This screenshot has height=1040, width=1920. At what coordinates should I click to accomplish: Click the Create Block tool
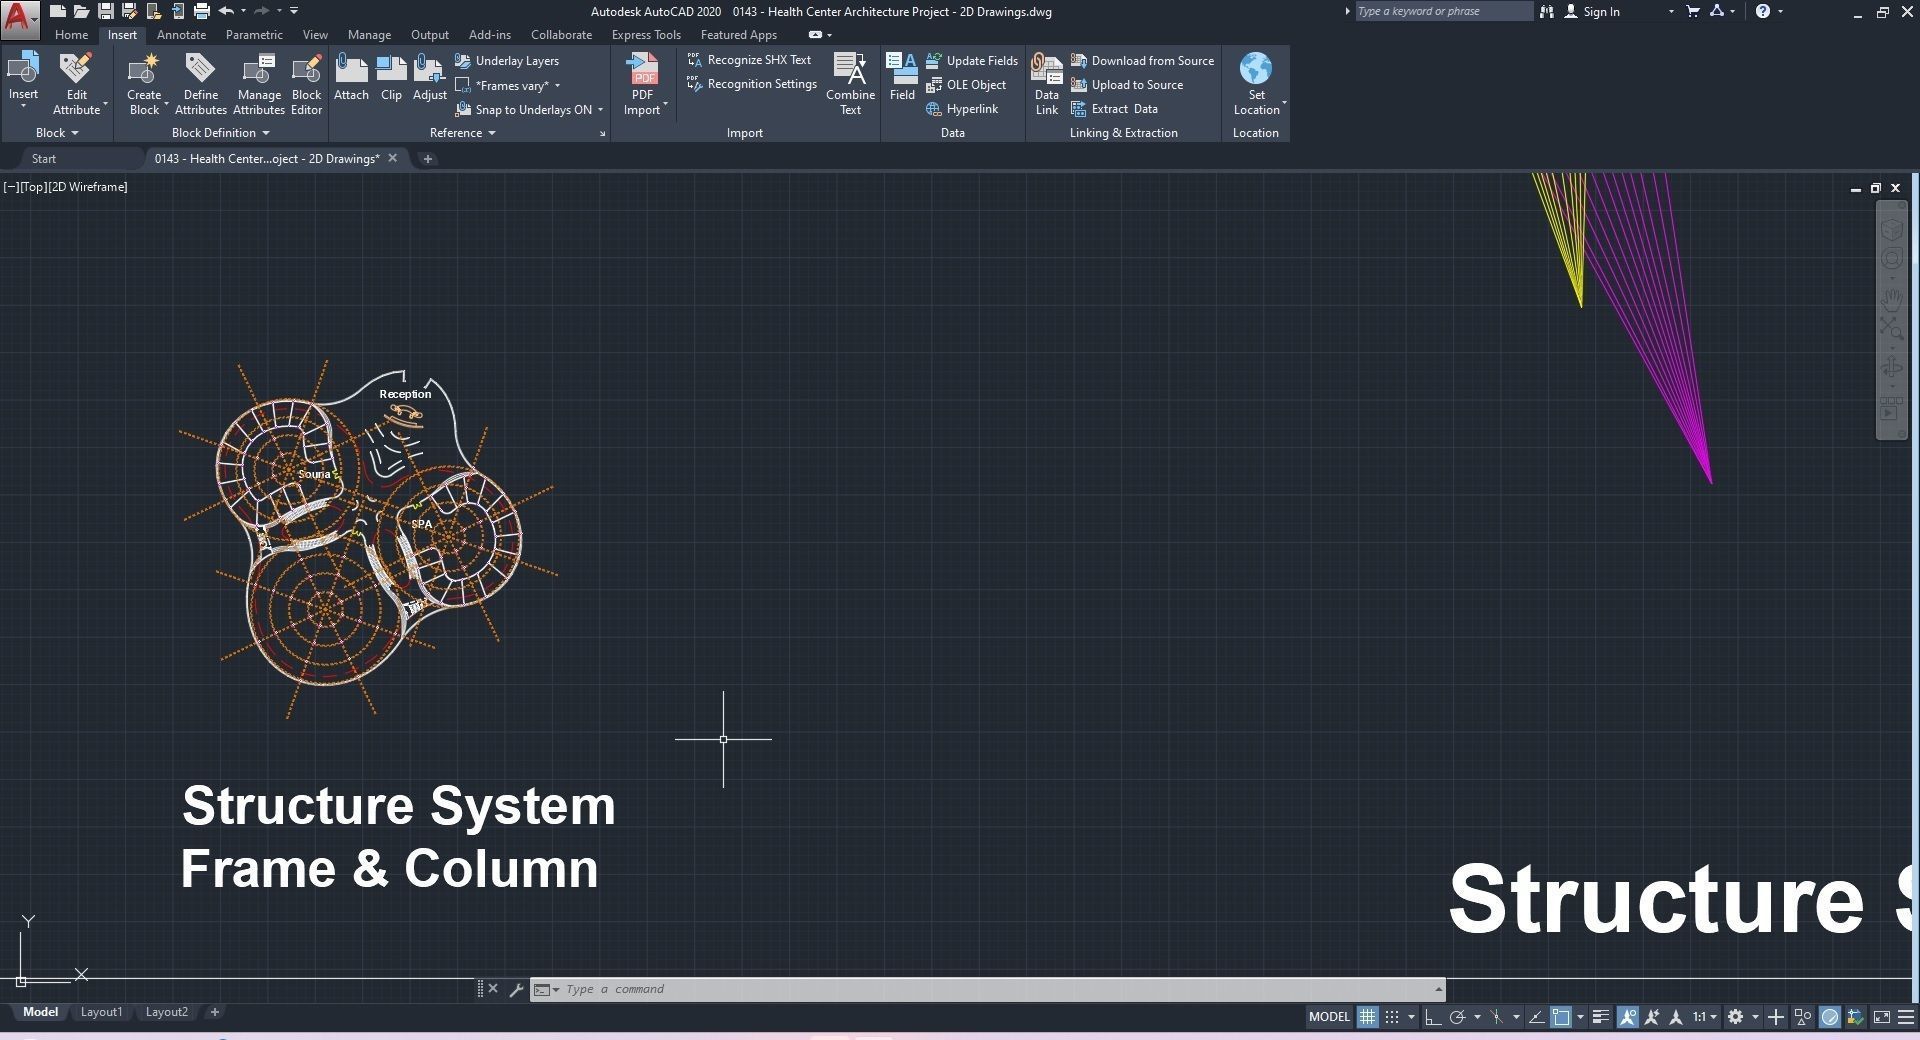click(x=144, y=85)
